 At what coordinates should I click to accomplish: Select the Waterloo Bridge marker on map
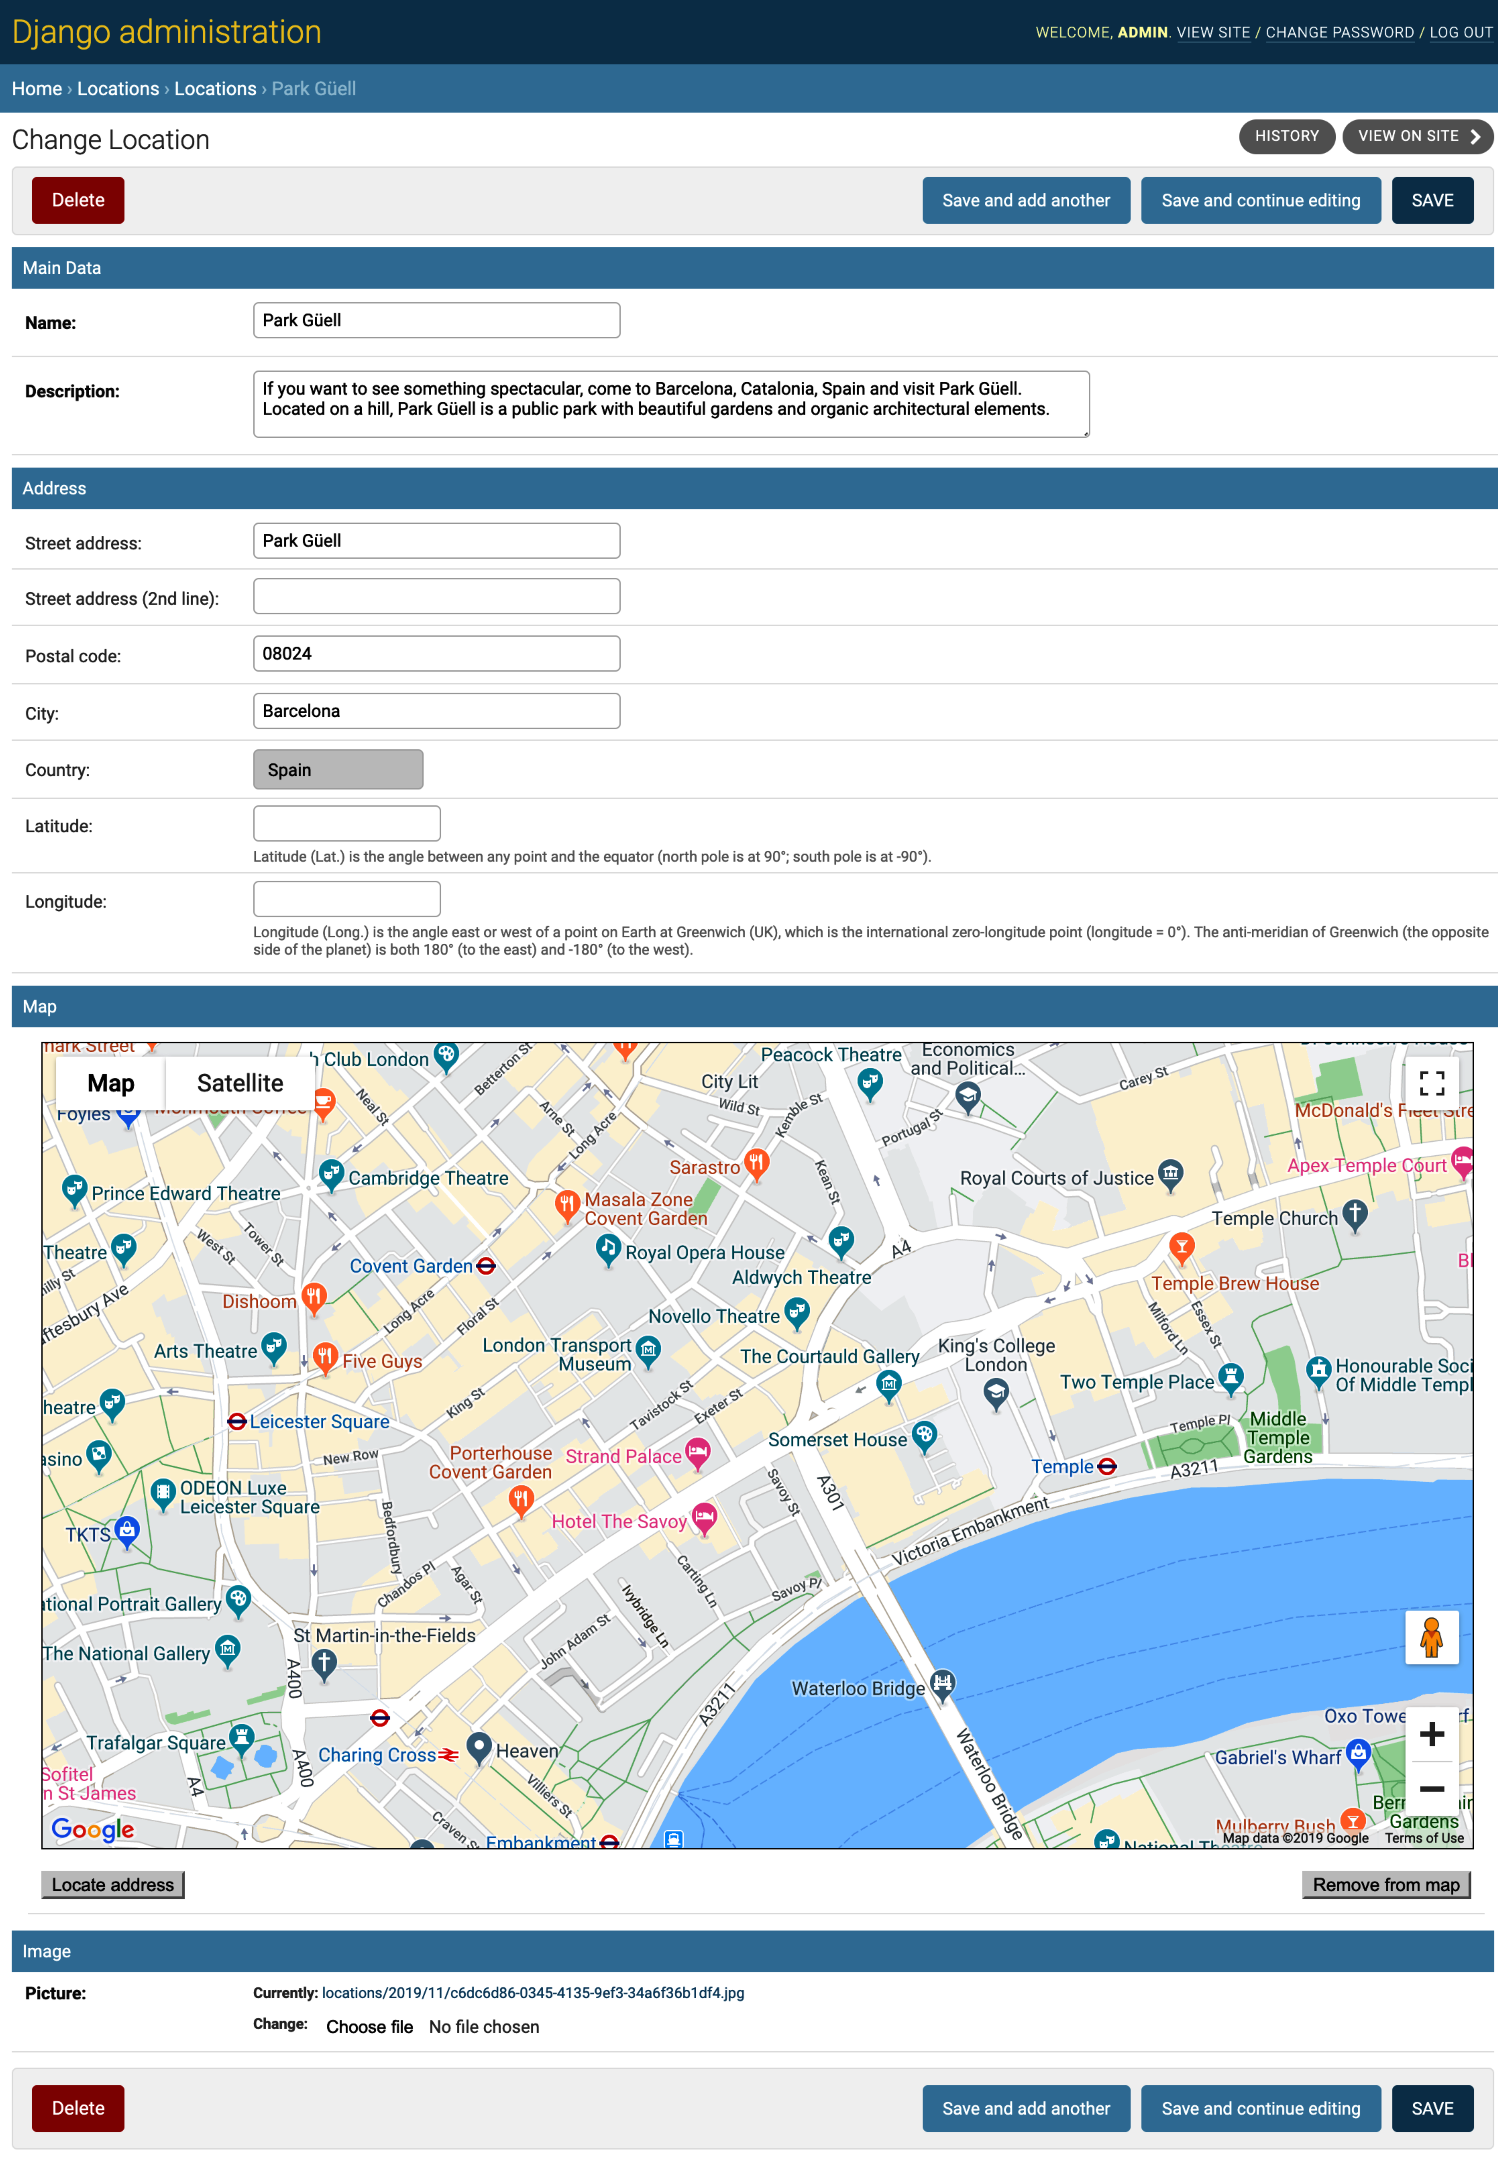942,1684
